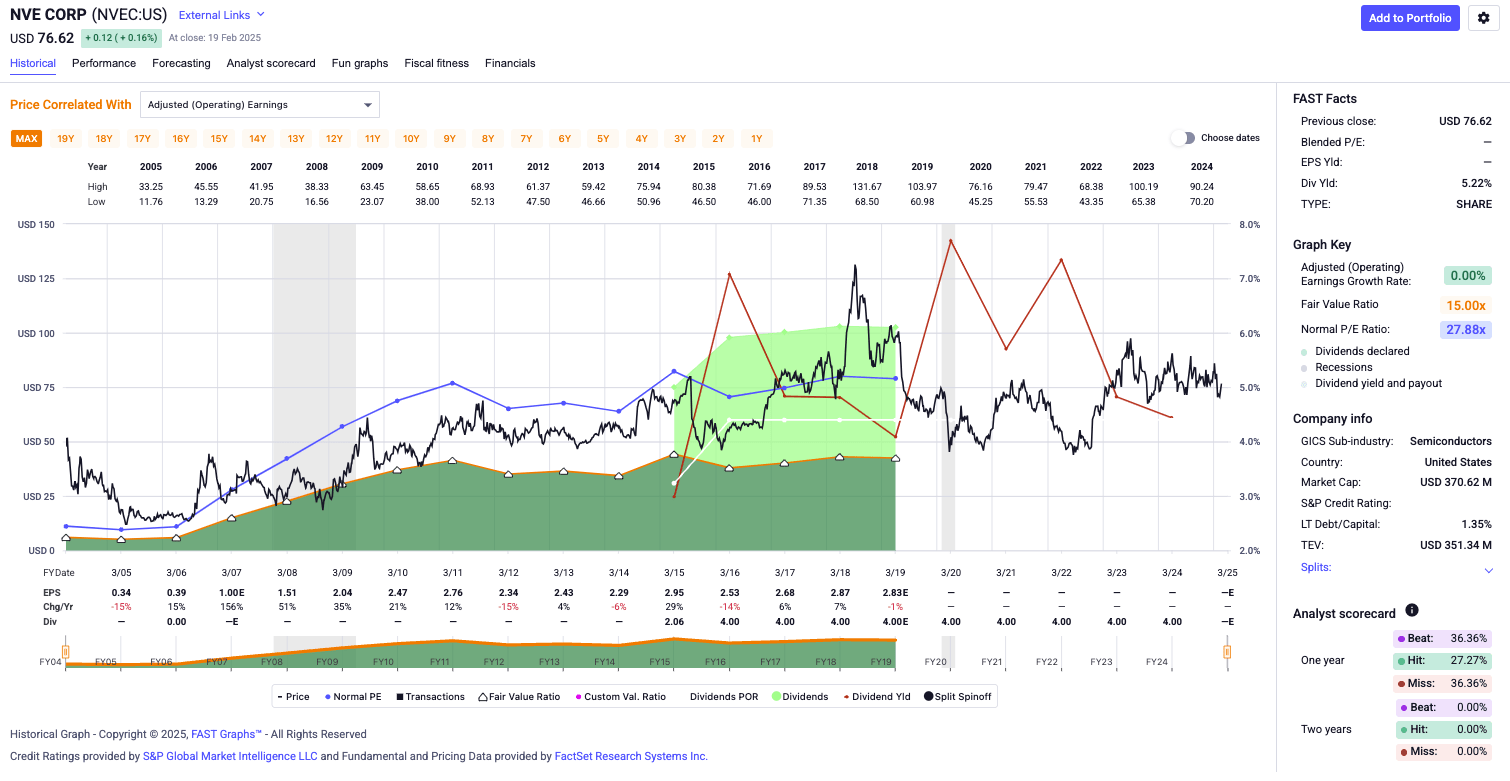The height and width of the screenshot is (781, 1510).
Task: Toggle the Dividends overlay in the legend
Action: pyautogui.click(x=775, y=696)
